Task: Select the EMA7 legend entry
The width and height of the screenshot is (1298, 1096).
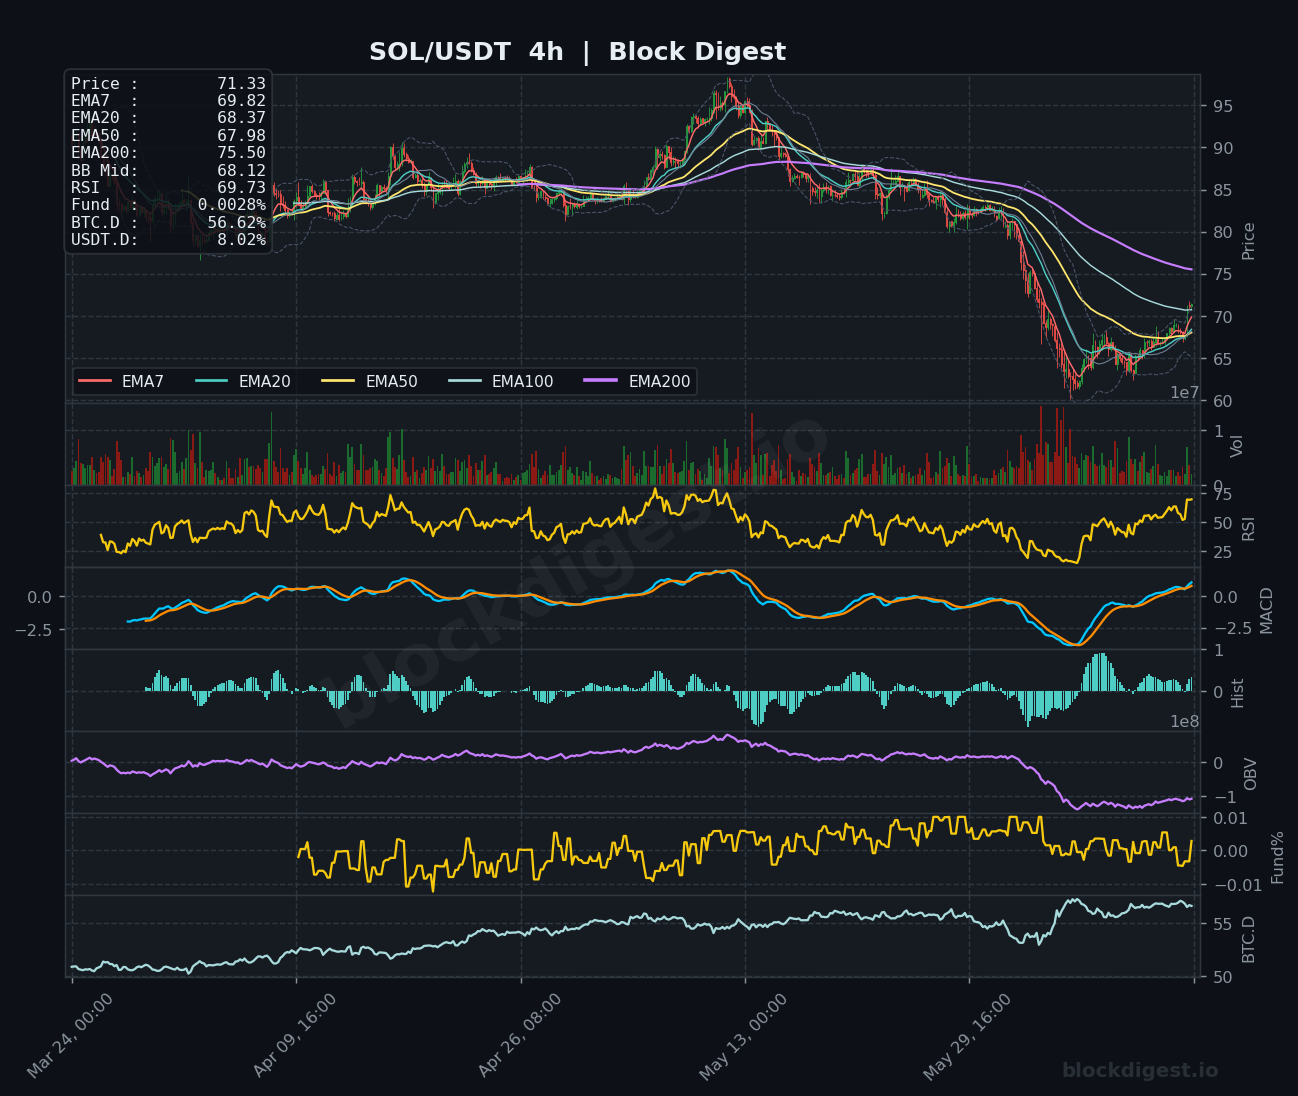Action: (x=121, y=381)
